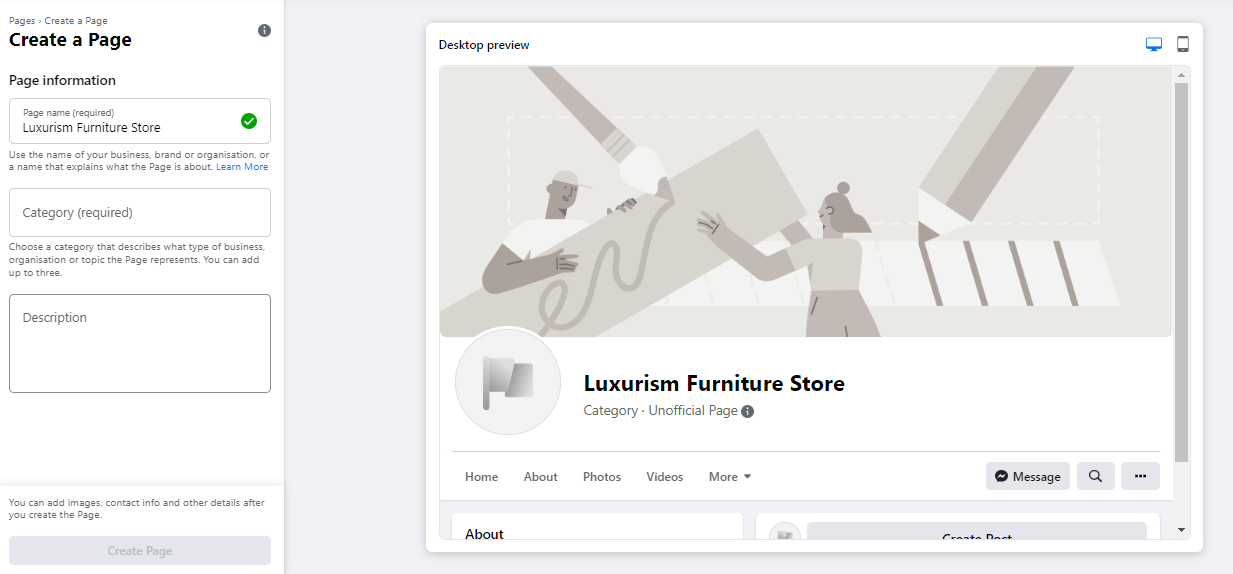Switch to mobile preview icon
This screenshot has width=1233, height=574.
click(x=1183, y=44)
